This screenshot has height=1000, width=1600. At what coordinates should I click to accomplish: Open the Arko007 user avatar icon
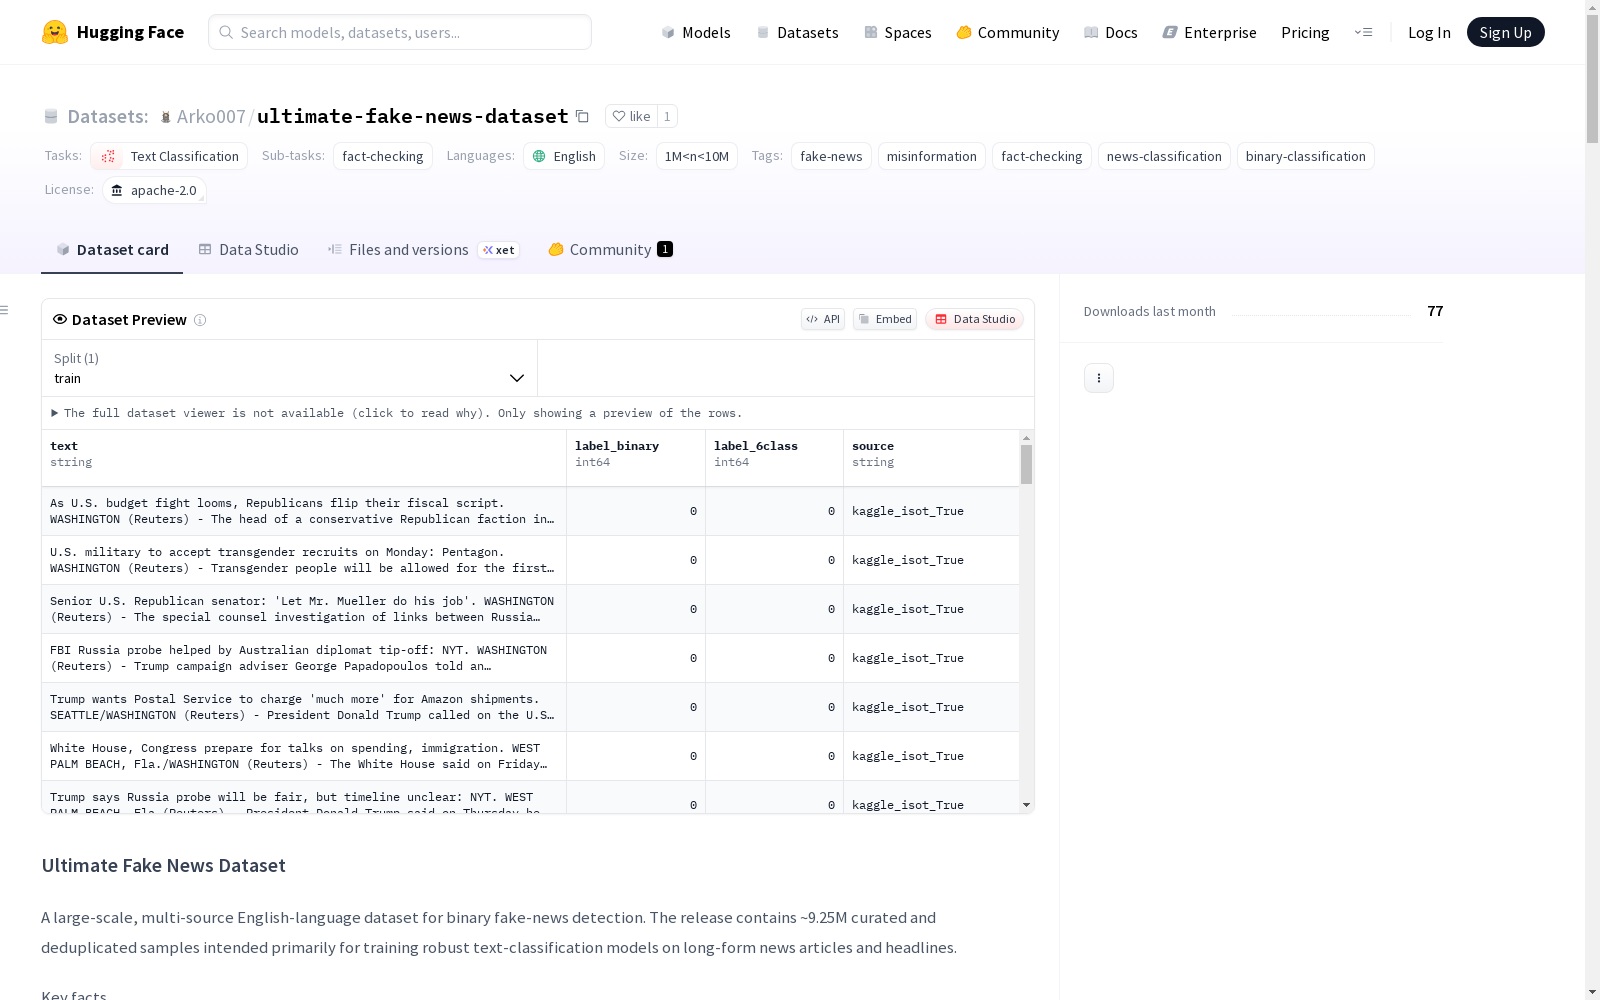click(166, 117)
